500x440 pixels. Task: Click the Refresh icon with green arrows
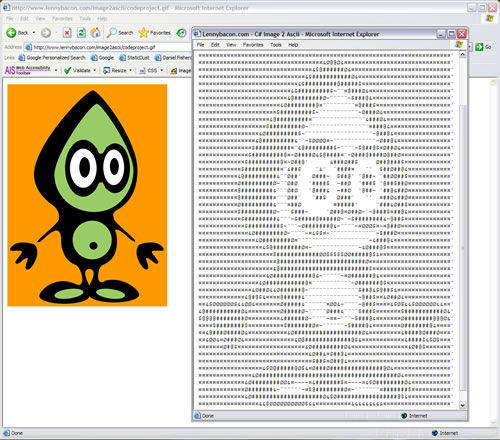81,33
